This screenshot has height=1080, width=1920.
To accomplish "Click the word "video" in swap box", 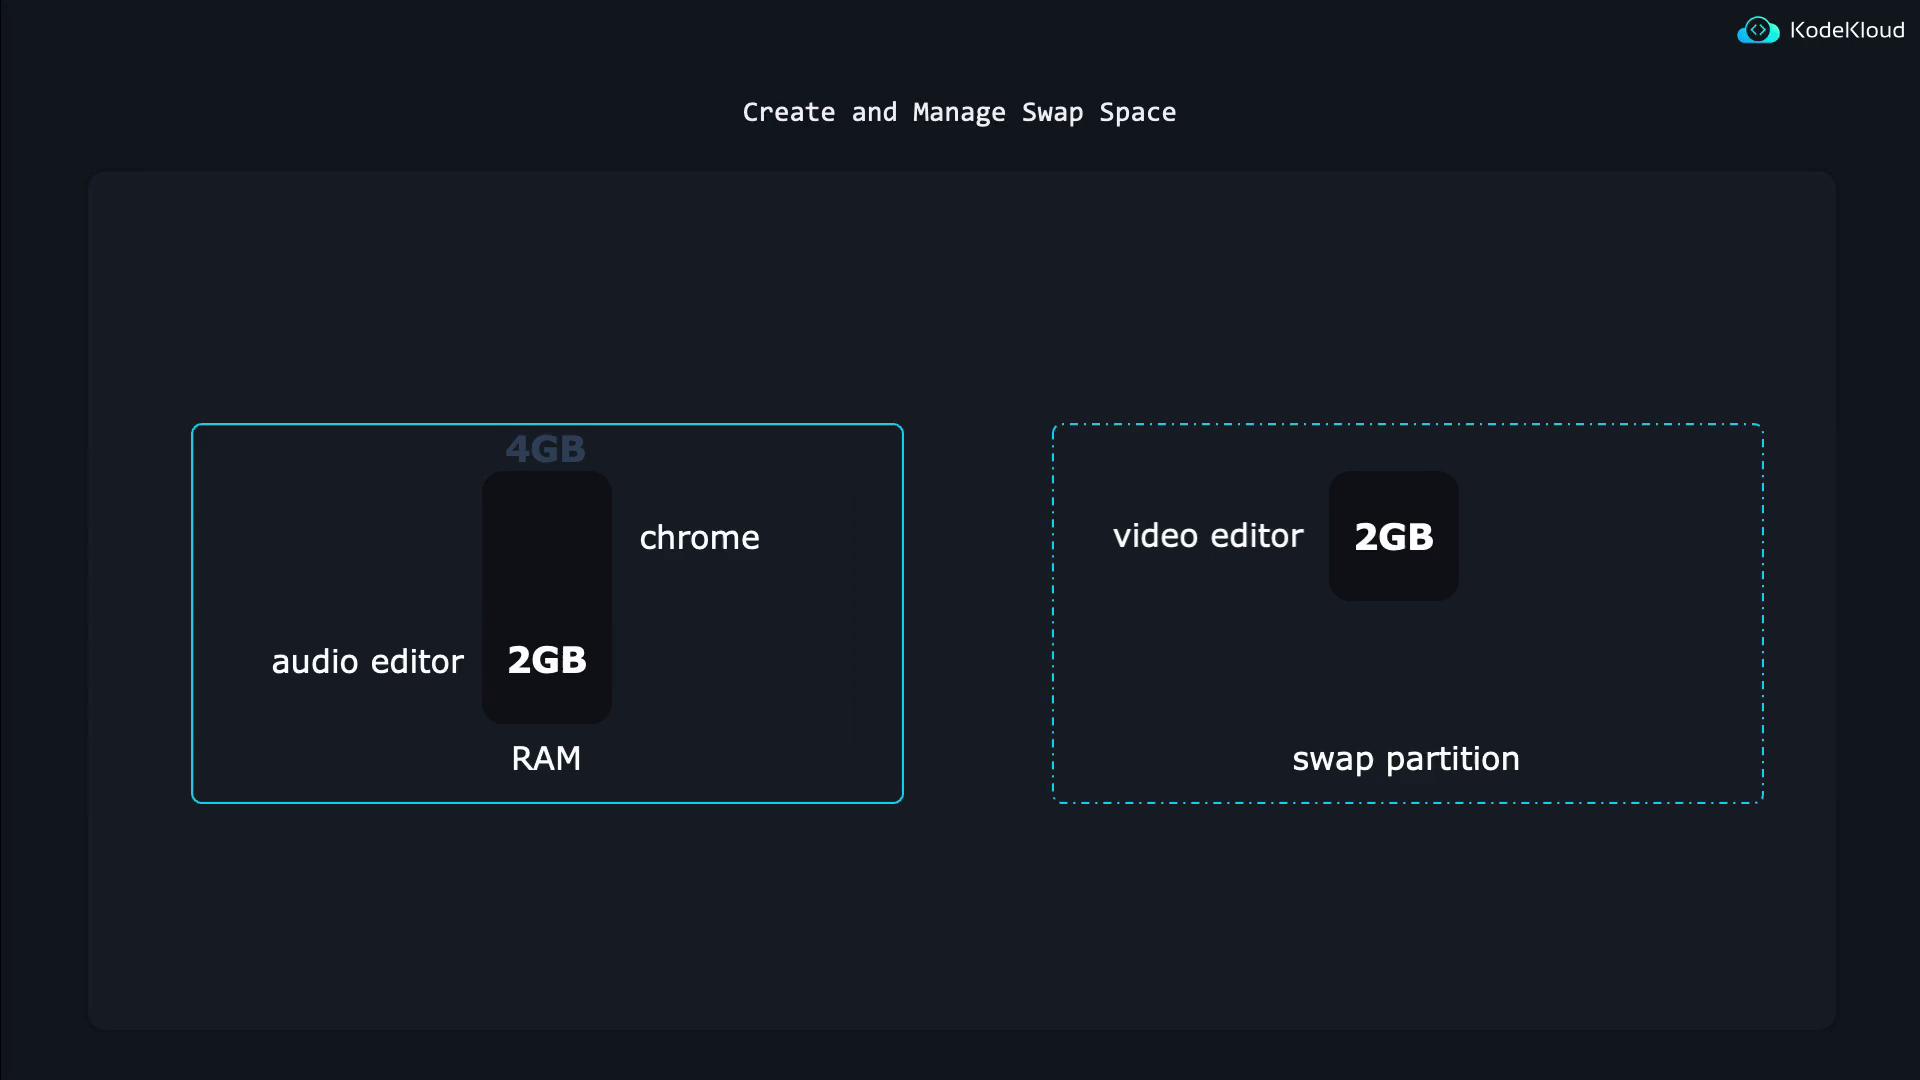I will click(x=1155, y=536).
